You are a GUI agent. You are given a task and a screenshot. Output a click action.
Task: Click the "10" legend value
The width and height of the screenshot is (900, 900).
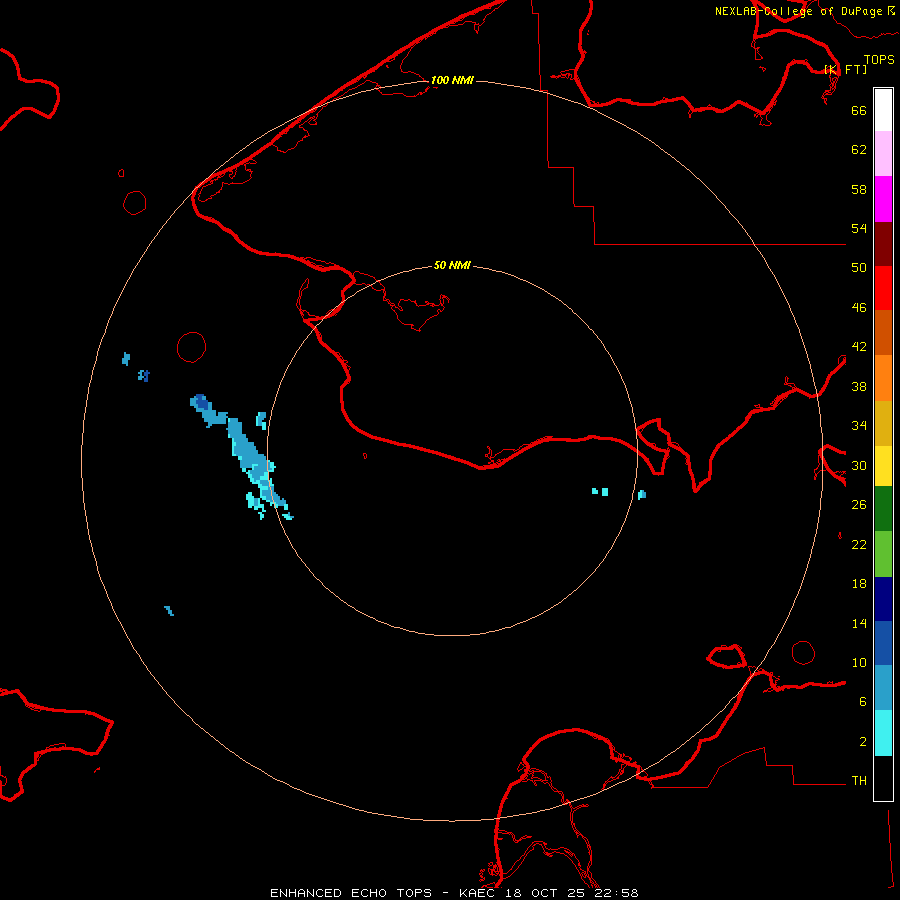tap(859, 662)
